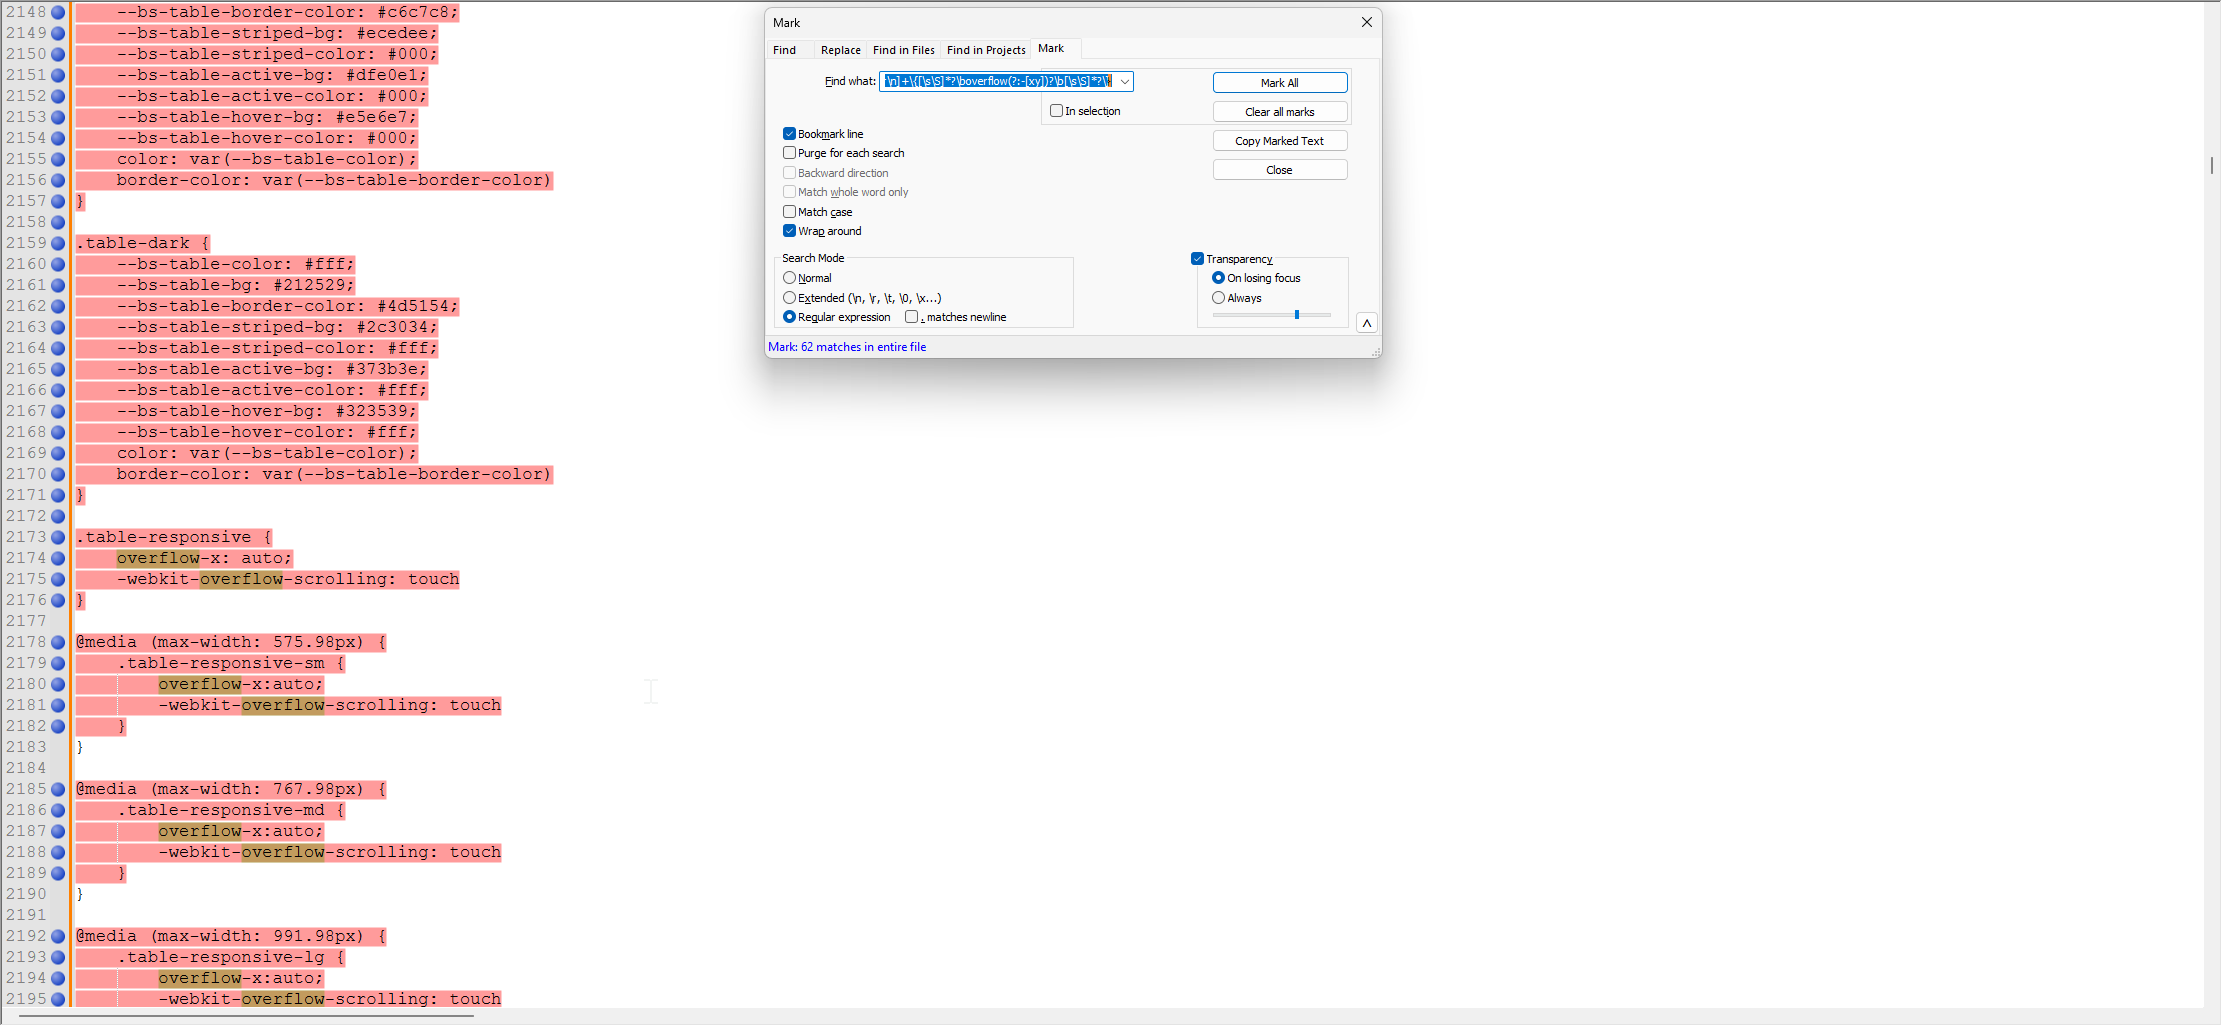The width and height of the screenshot is (2222, 1026).
Task: Enable the Match case option
Action: (x=790, y=212)
